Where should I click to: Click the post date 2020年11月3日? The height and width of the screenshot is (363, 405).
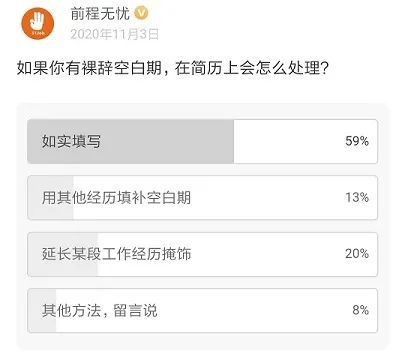pos(114,34)
